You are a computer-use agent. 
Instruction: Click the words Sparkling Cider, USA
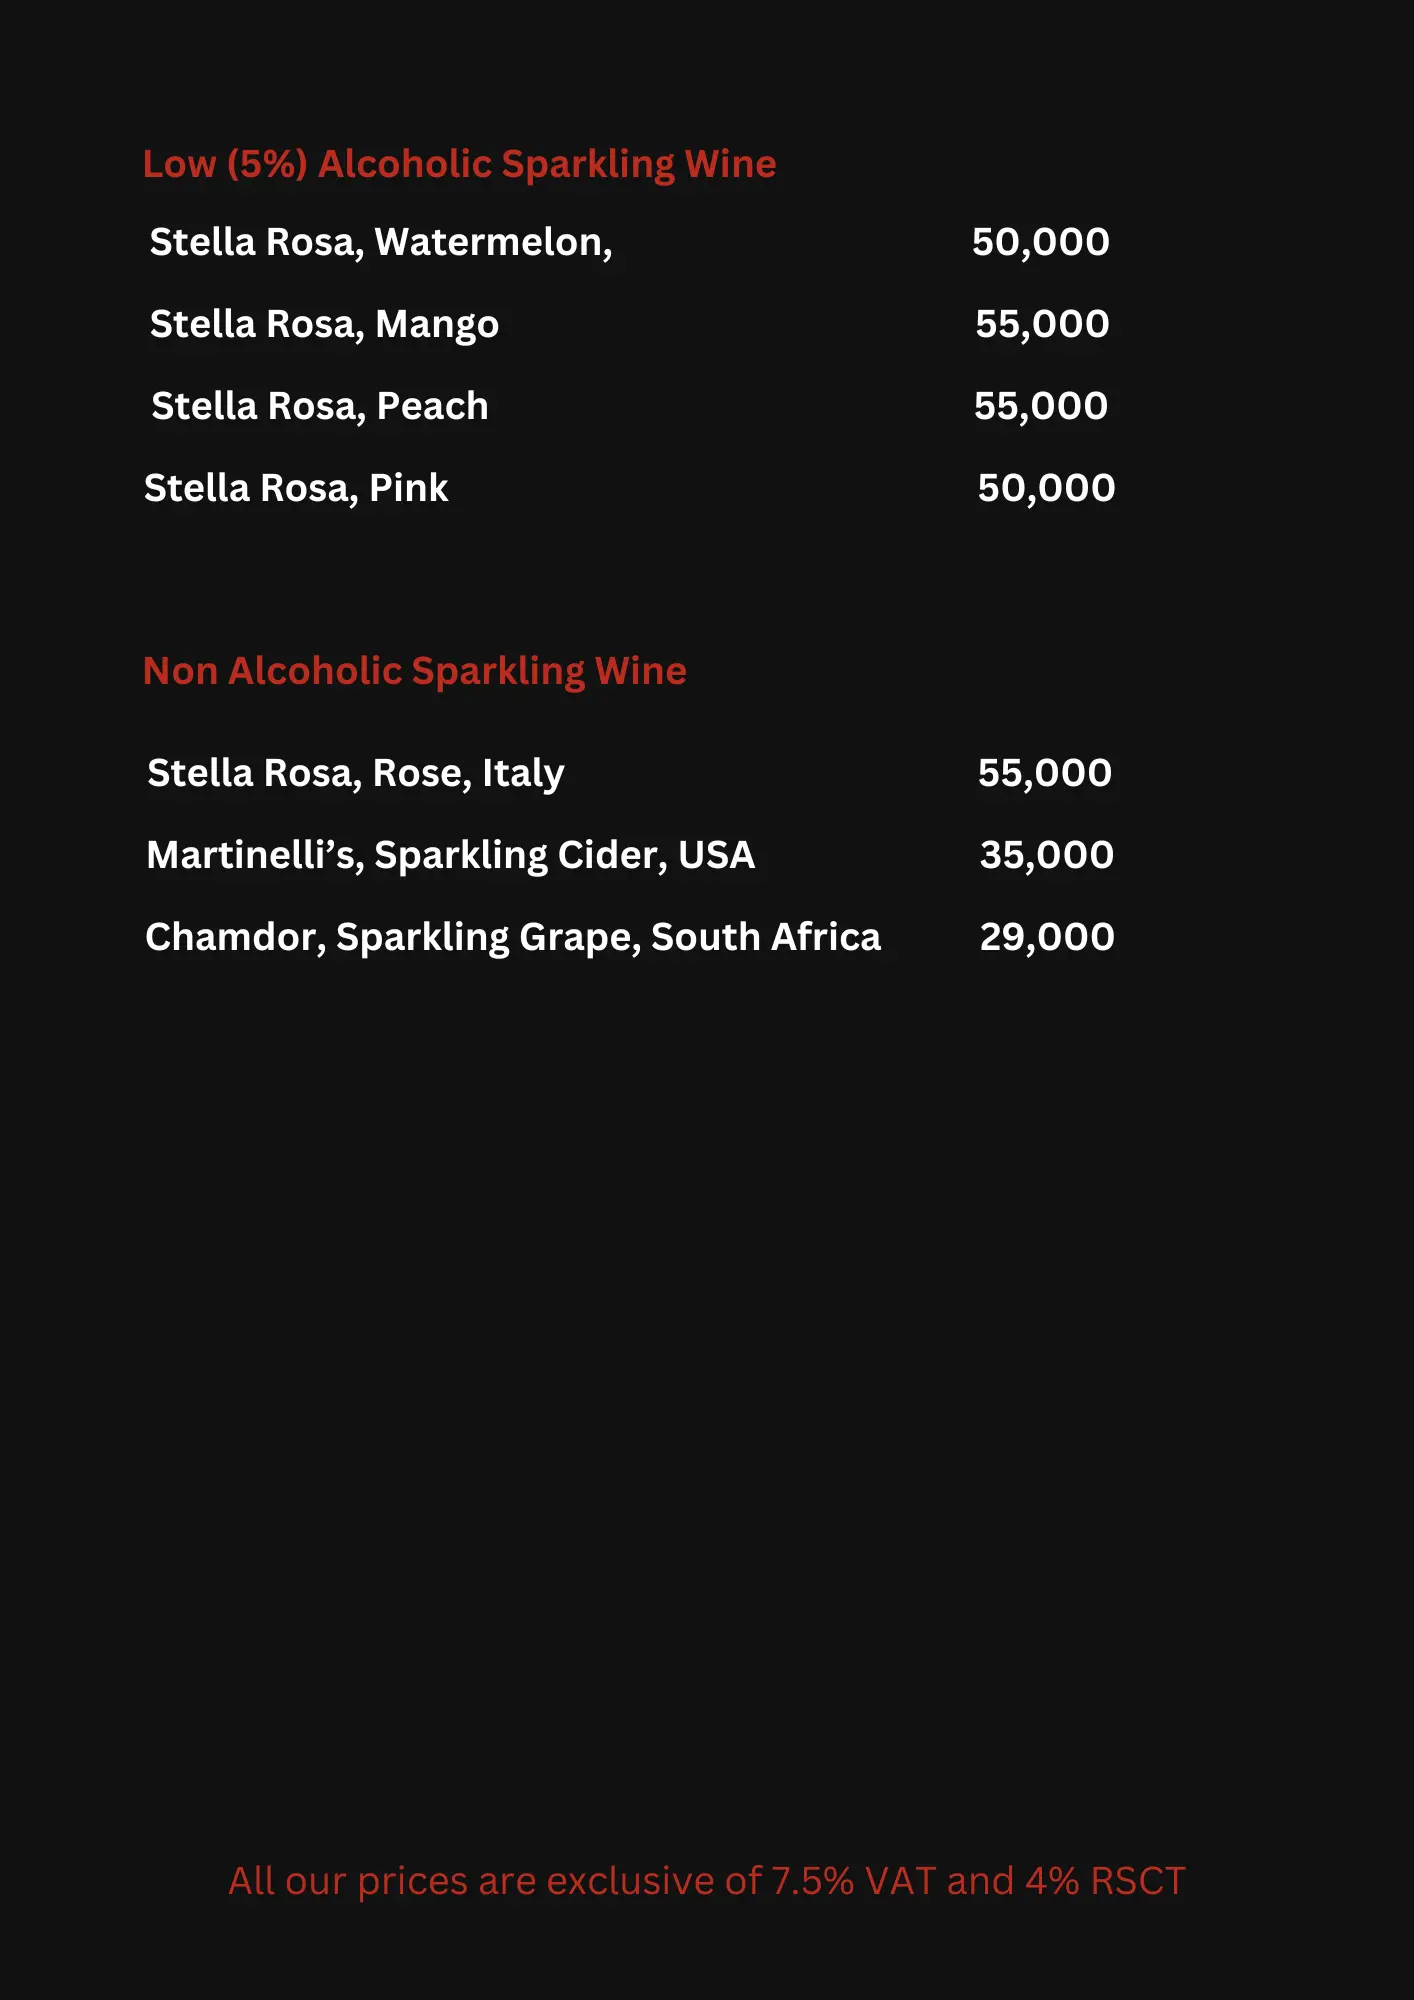[x=564, y=855]
